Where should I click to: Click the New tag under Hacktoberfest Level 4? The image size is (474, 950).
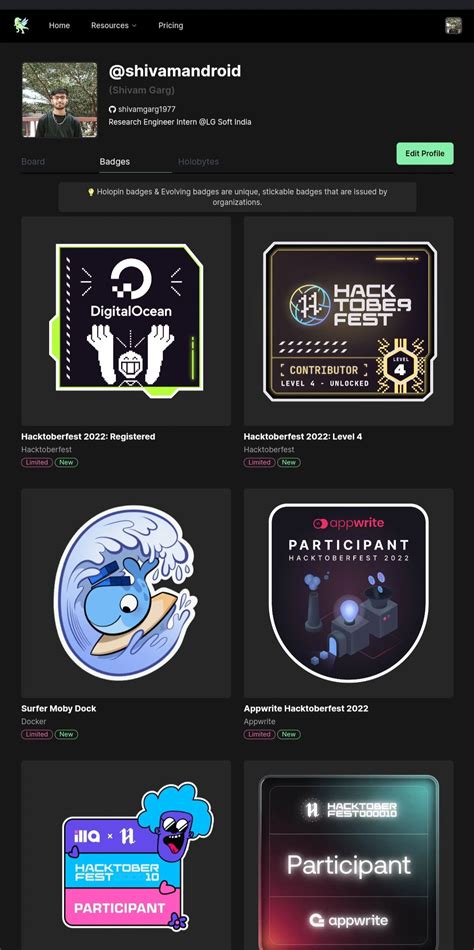coord(289,462)
